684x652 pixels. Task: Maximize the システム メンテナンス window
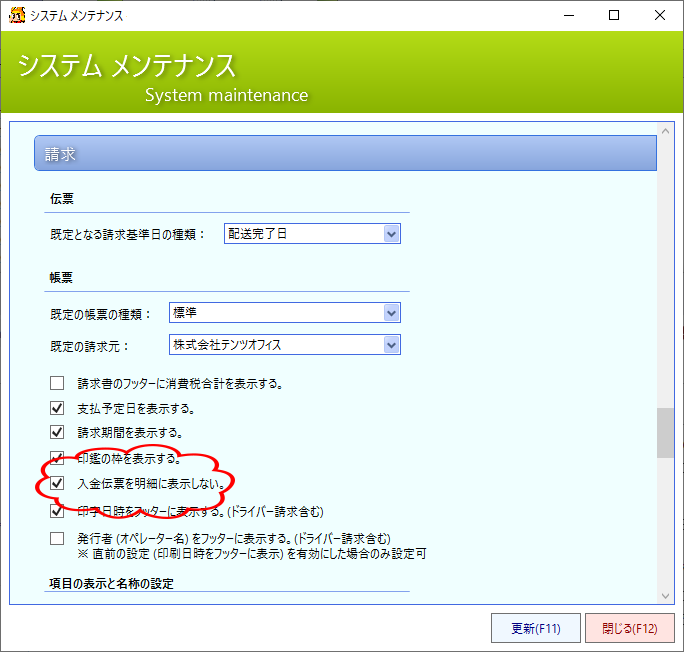tap(614, 15)
